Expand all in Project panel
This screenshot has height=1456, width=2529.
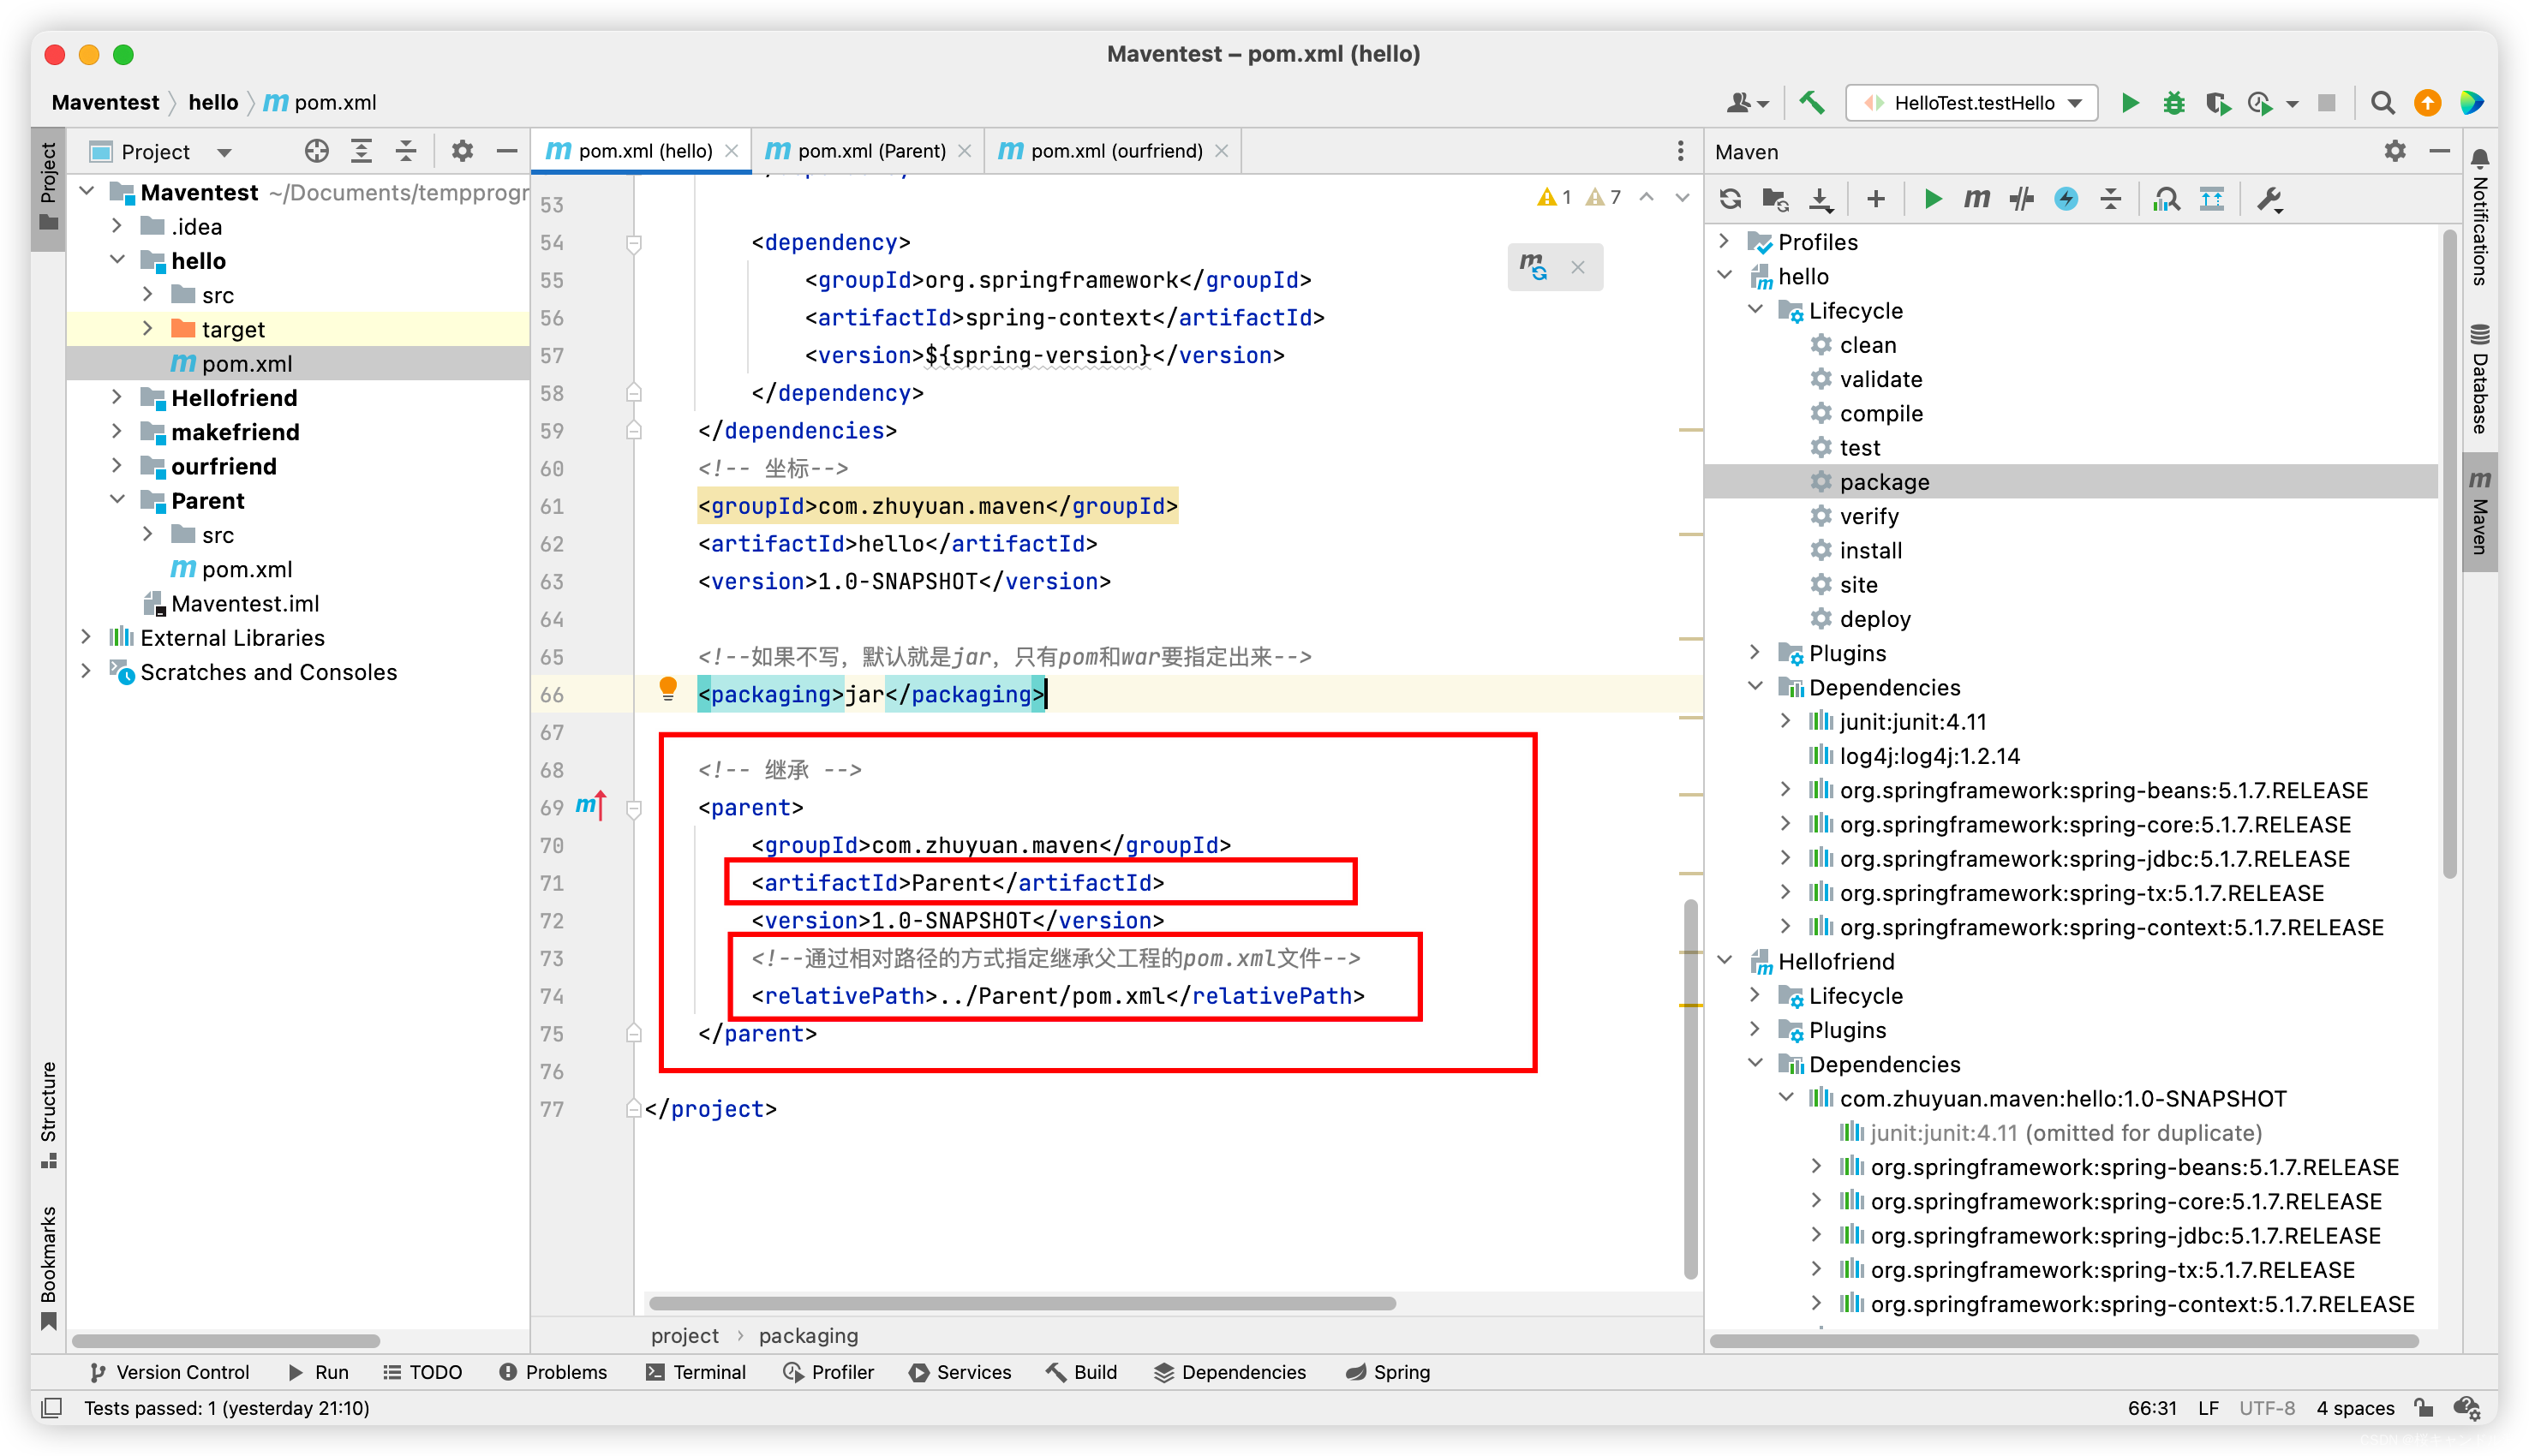coord(361,151)
